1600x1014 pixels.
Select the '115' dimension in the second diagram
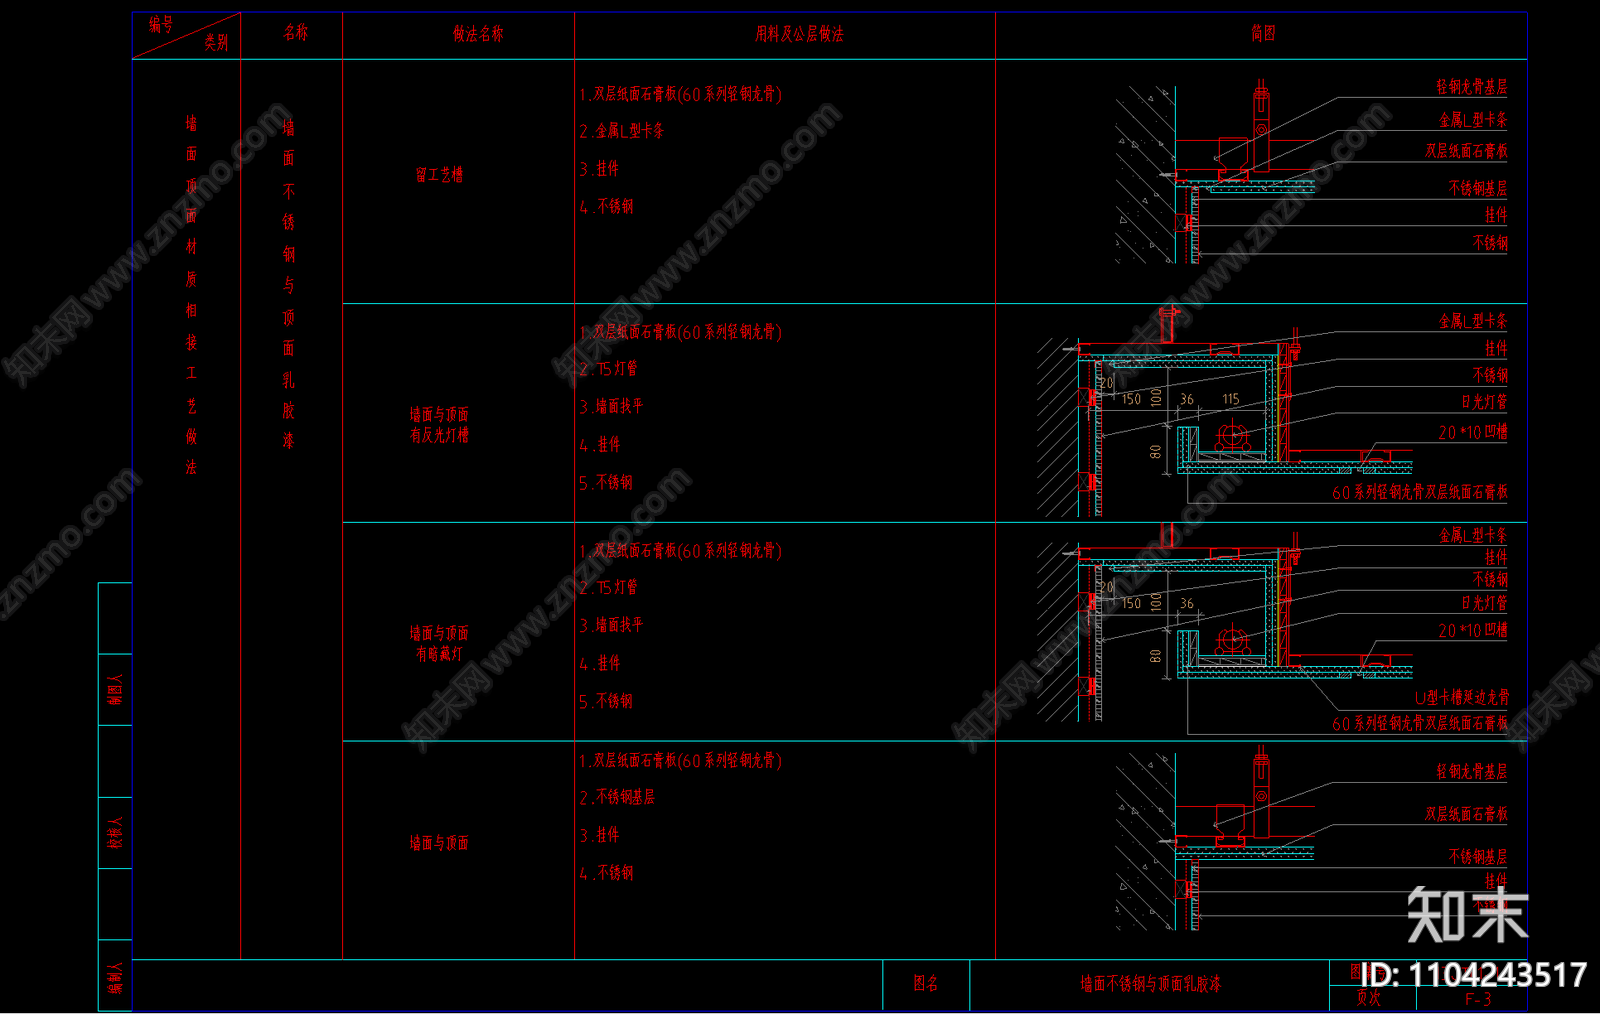[x=1231, y=399]
